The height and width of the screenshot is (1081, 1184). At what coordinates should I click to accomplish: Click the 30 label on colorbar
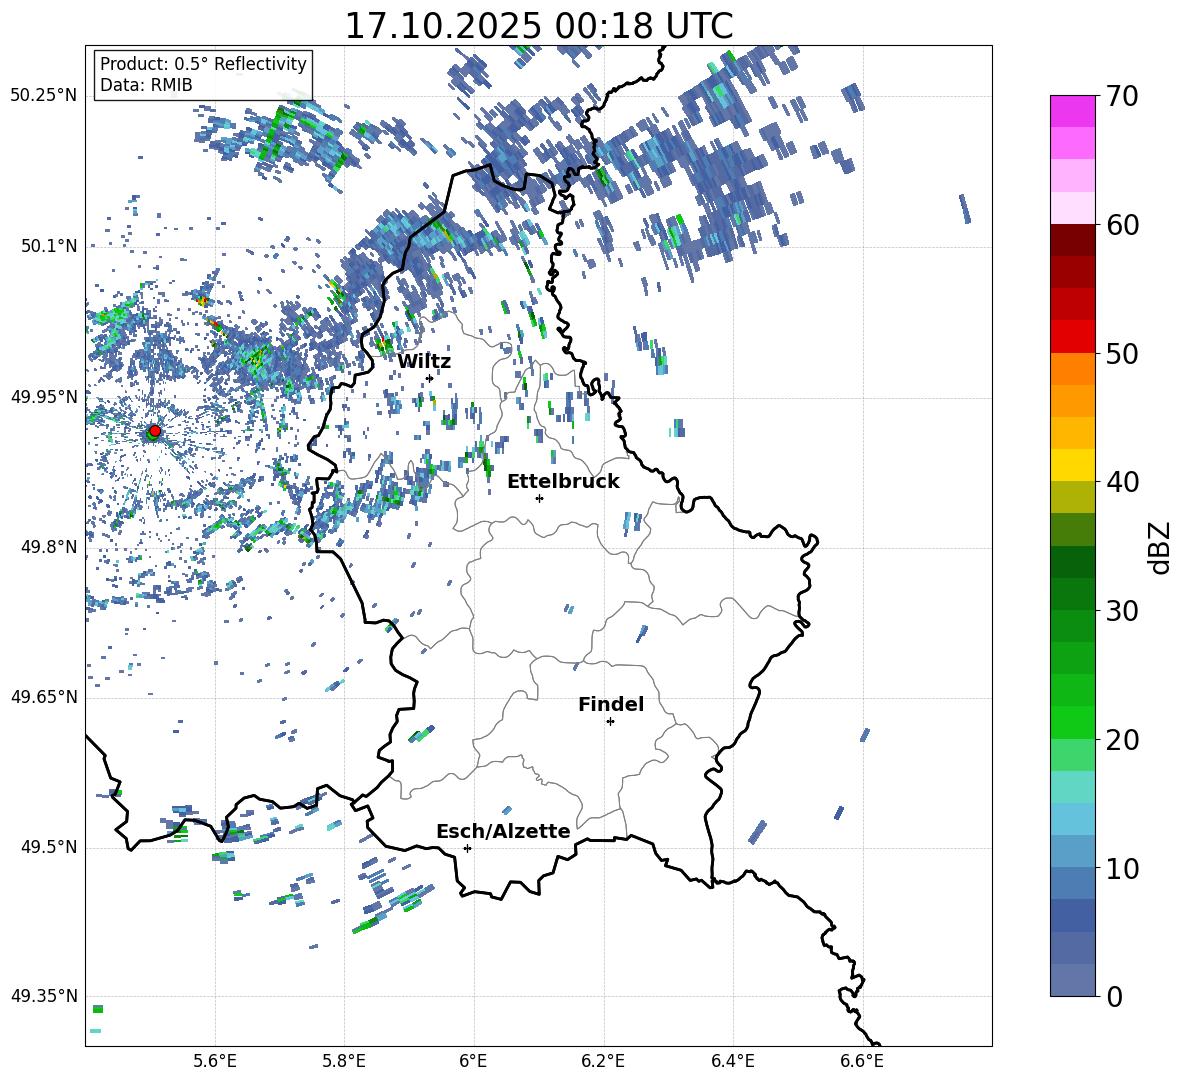pos(1122,611)
